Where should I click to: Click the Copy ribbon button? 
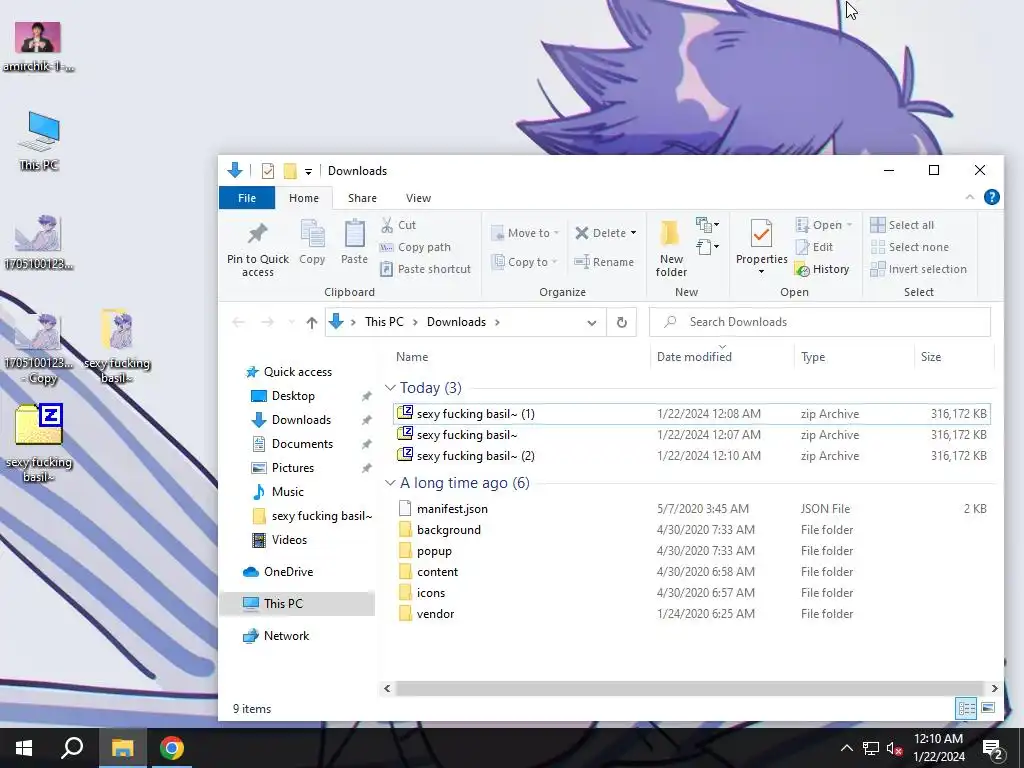click(312, 242)
